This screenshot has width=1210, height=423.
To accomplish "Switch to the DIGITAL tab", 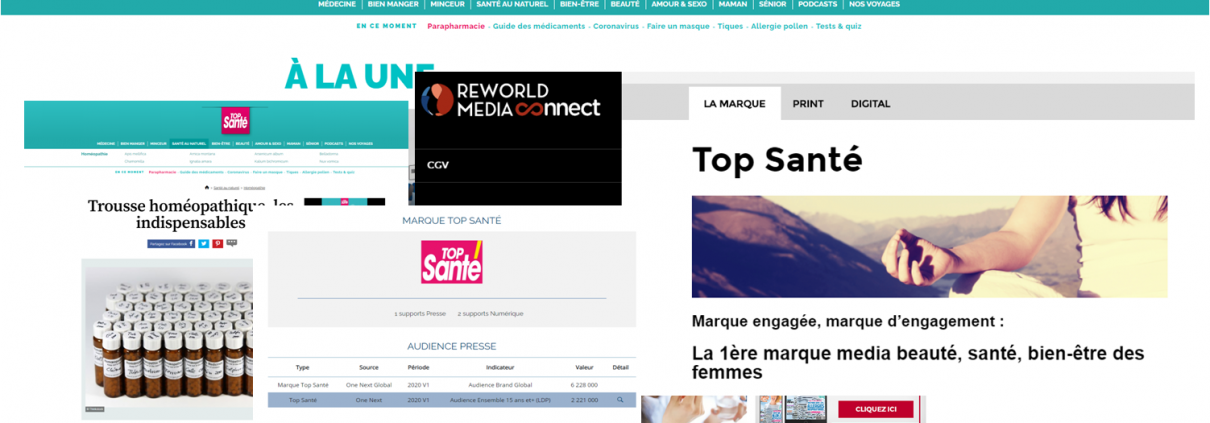I will [x=870, y=103].
